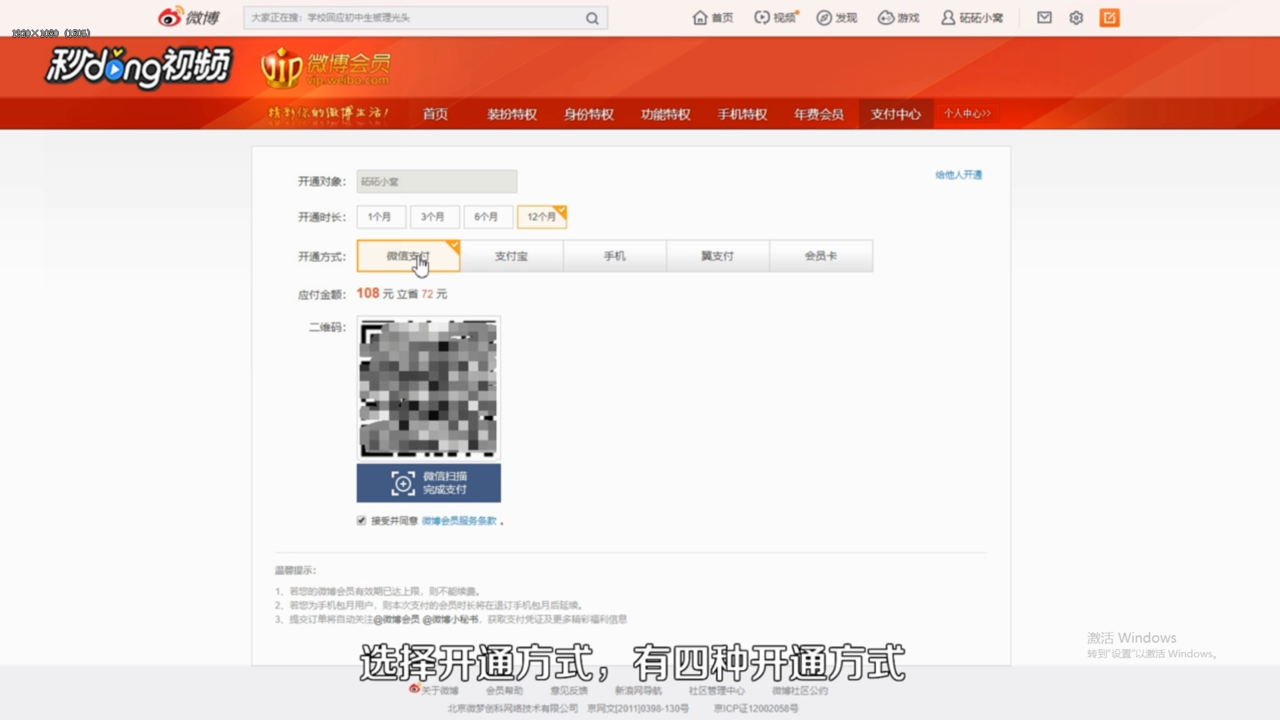Select the 12个月 duration option
Viewport: 1280px width, 720px height.
pyautogui.click(x=542, y=217)
